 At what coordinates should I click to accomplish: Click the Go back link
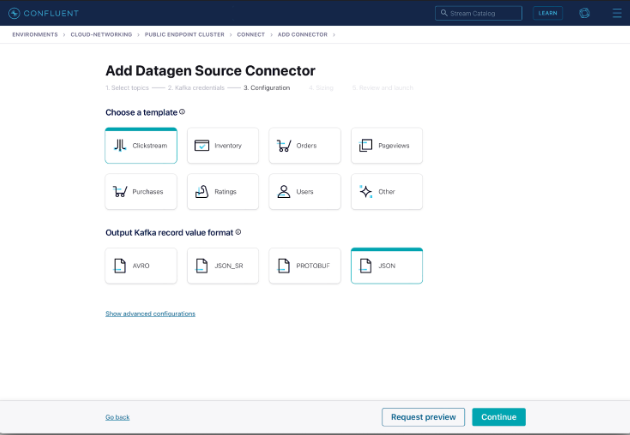[117, 417]
